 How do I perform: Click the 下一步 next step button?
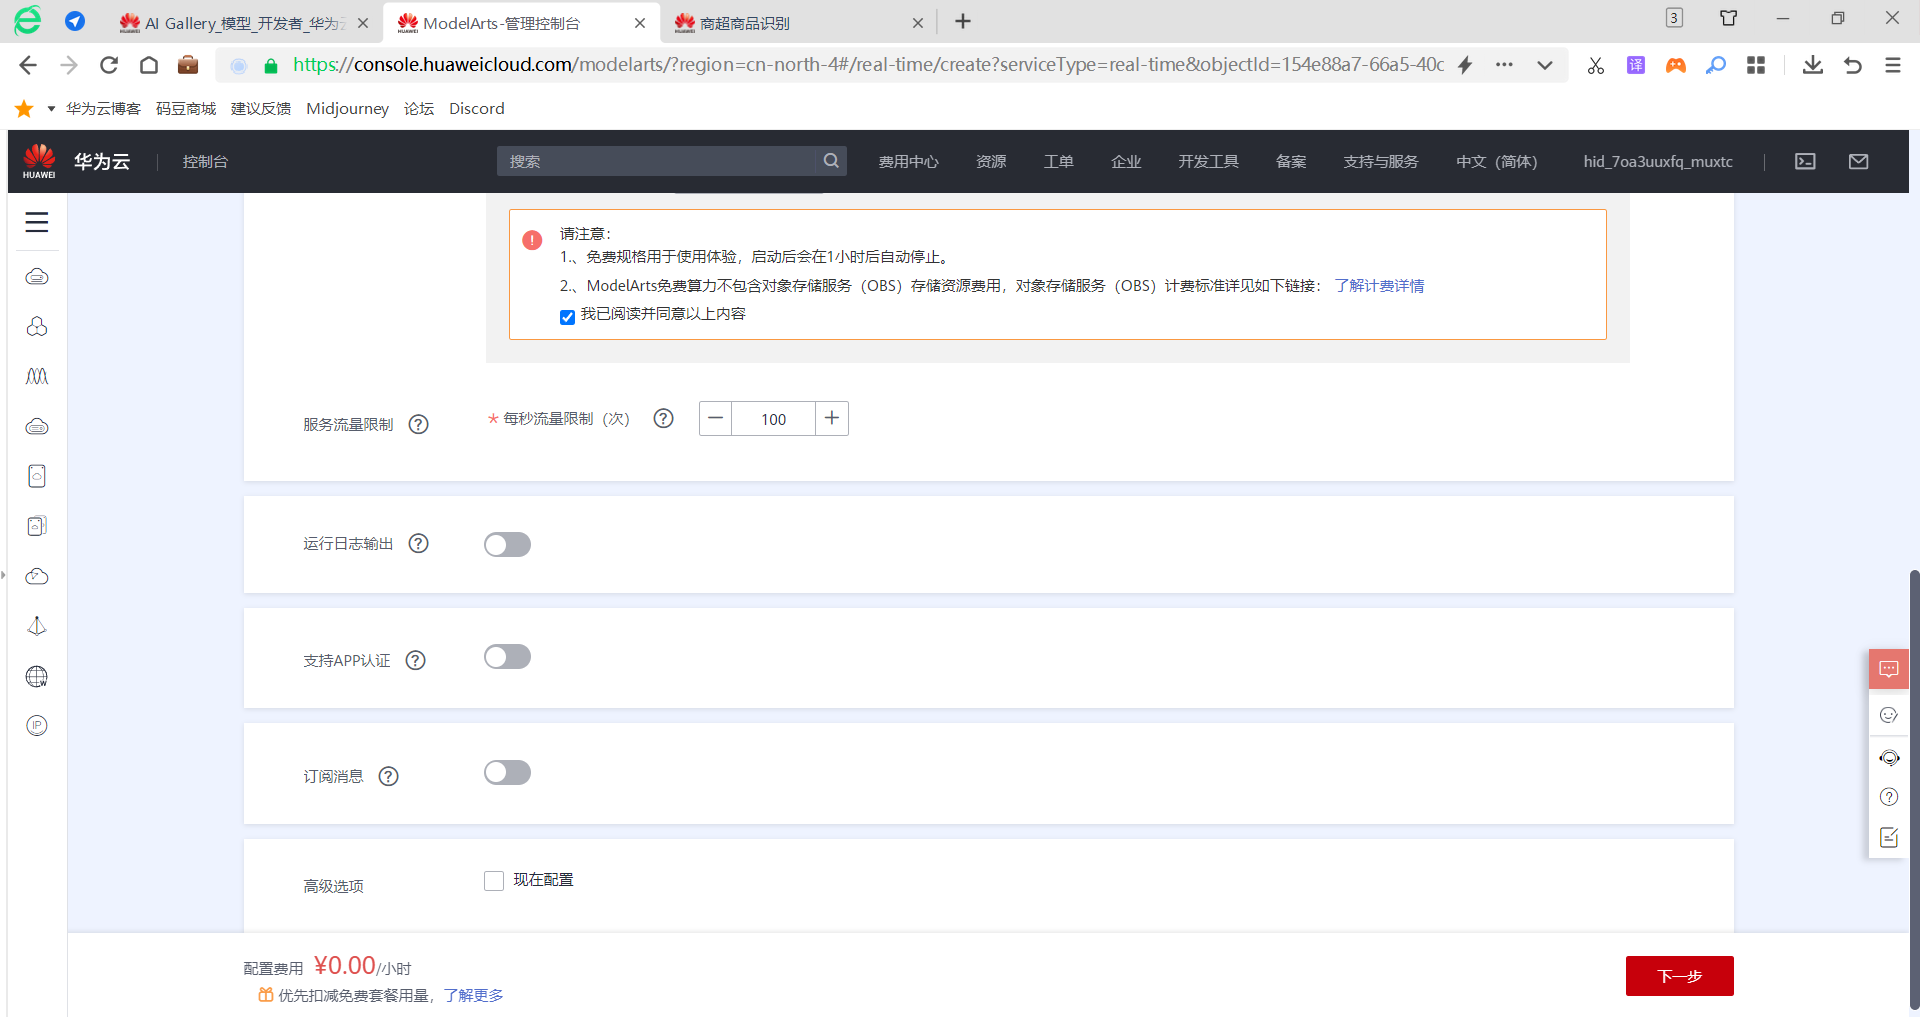pyautogui.click(x=1680, y=976)
